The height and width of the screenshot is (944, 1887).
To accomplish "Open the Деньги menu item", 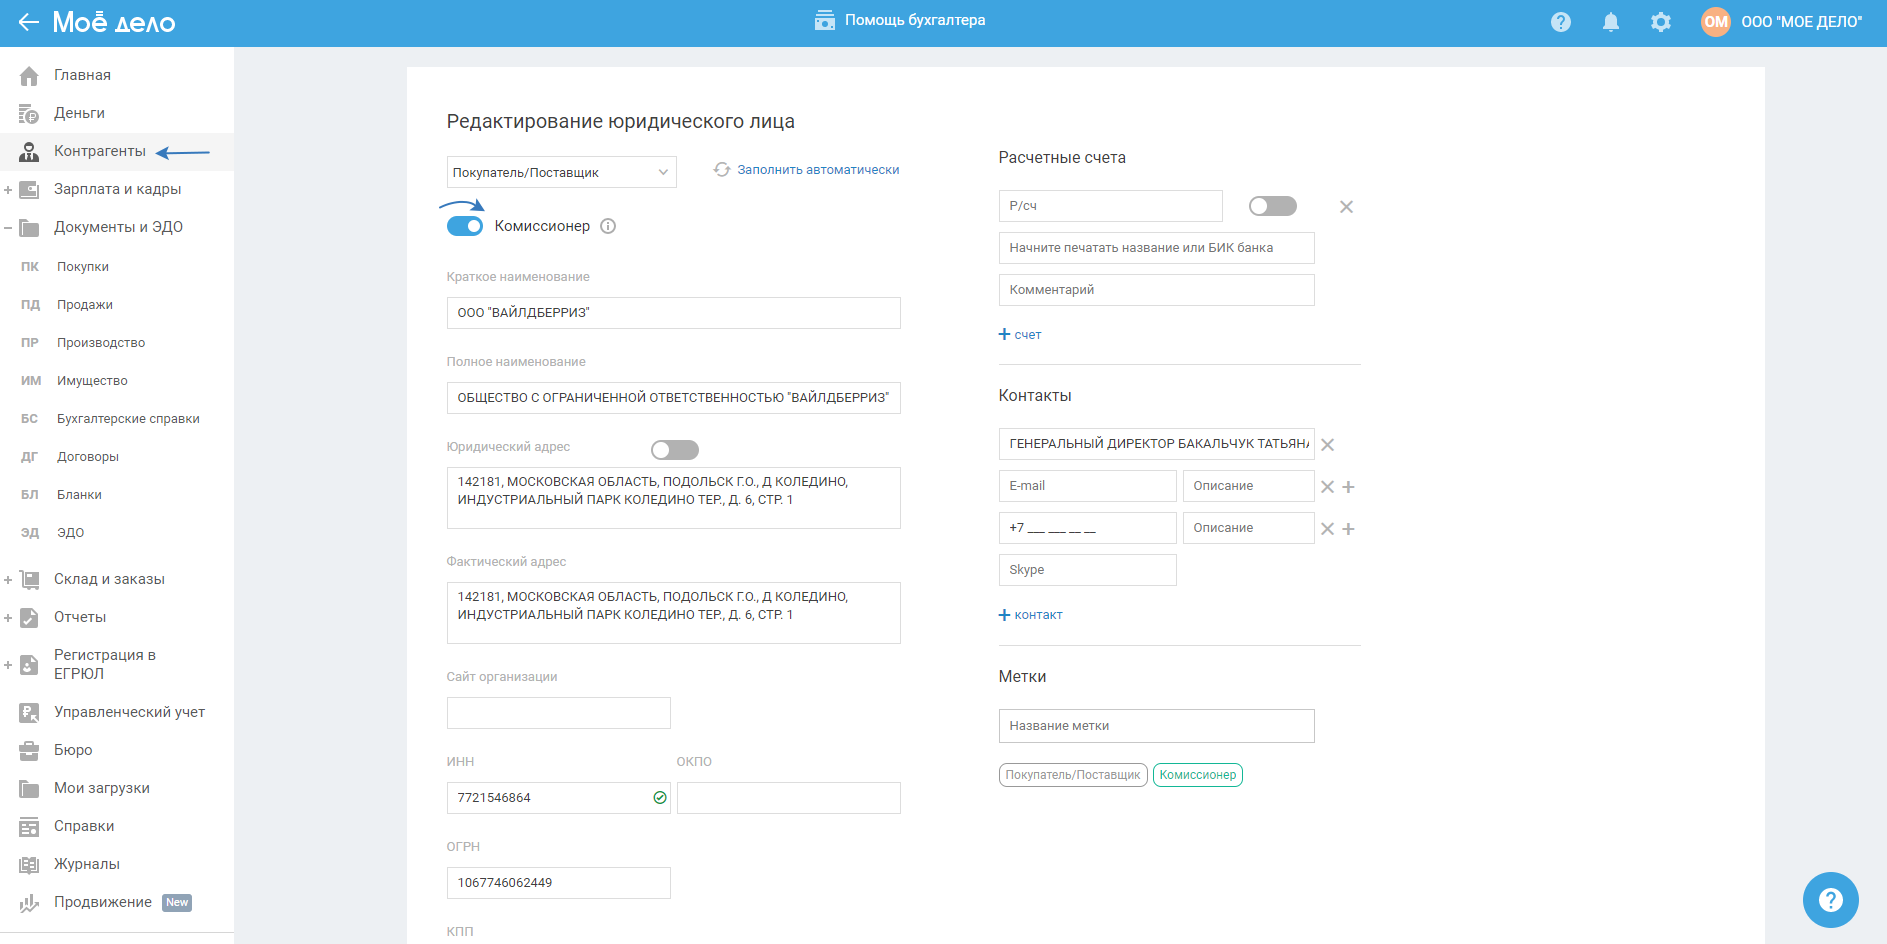I will 79,113.
